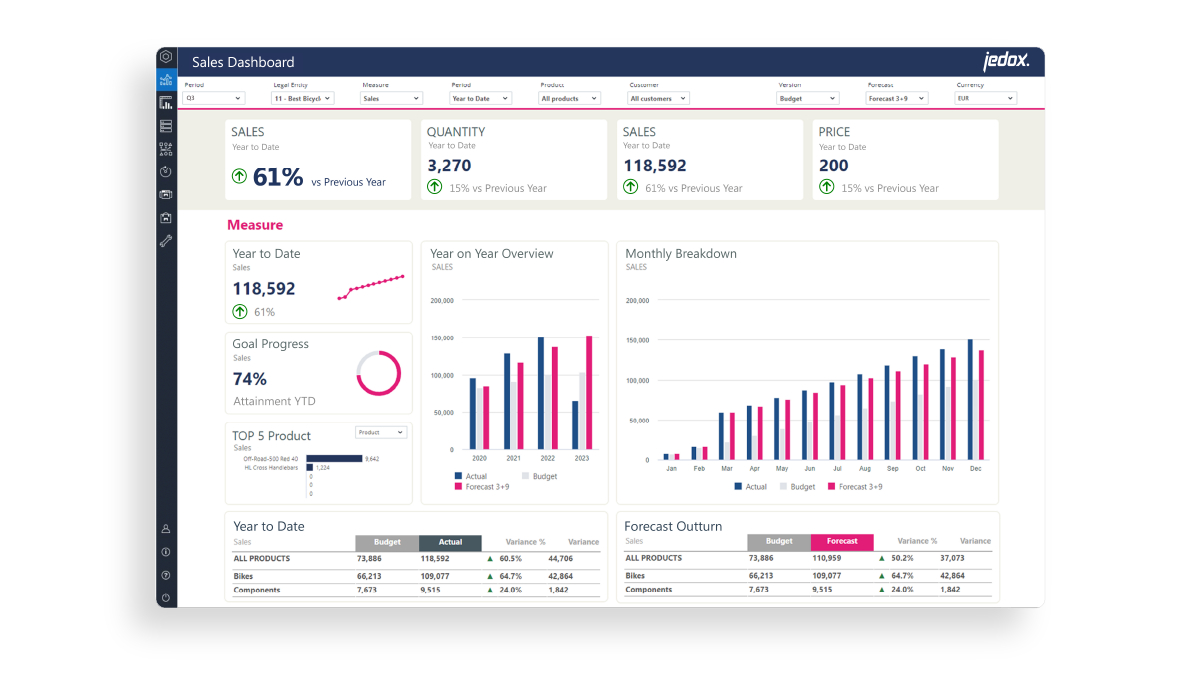Open the presentation camera icon in the sidebar

point(166,194)
